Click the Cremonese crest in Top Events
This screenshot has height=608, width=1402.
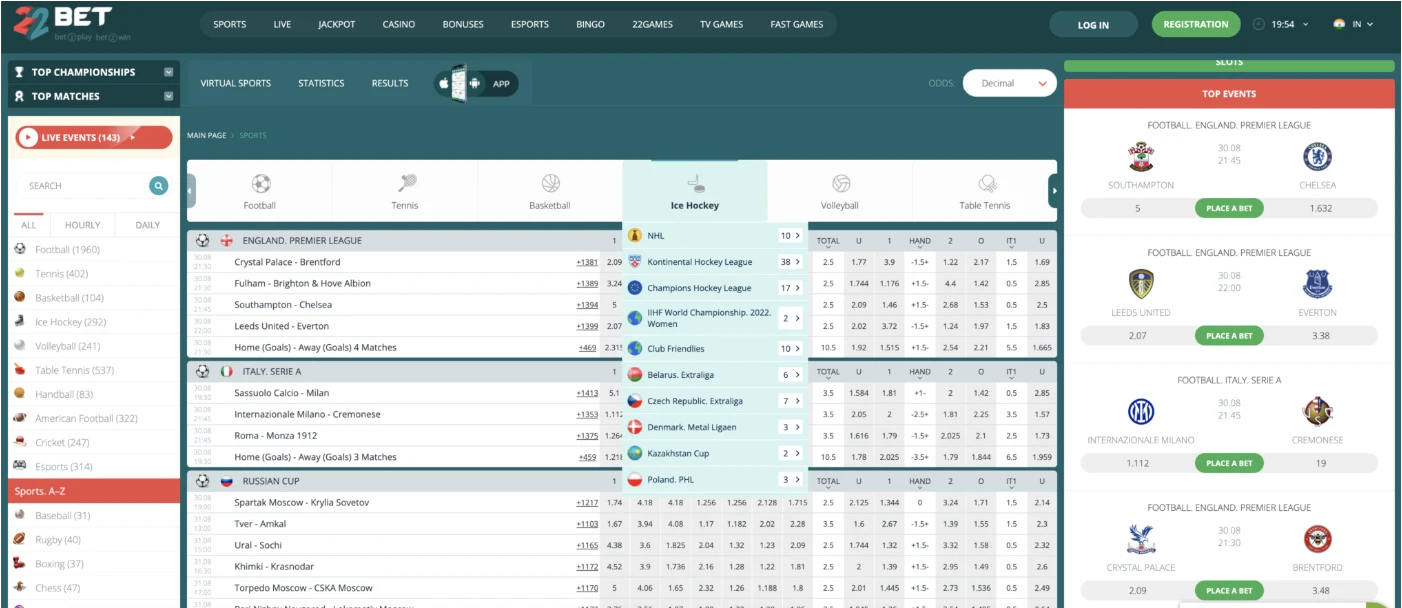(x=1318, y=411)
